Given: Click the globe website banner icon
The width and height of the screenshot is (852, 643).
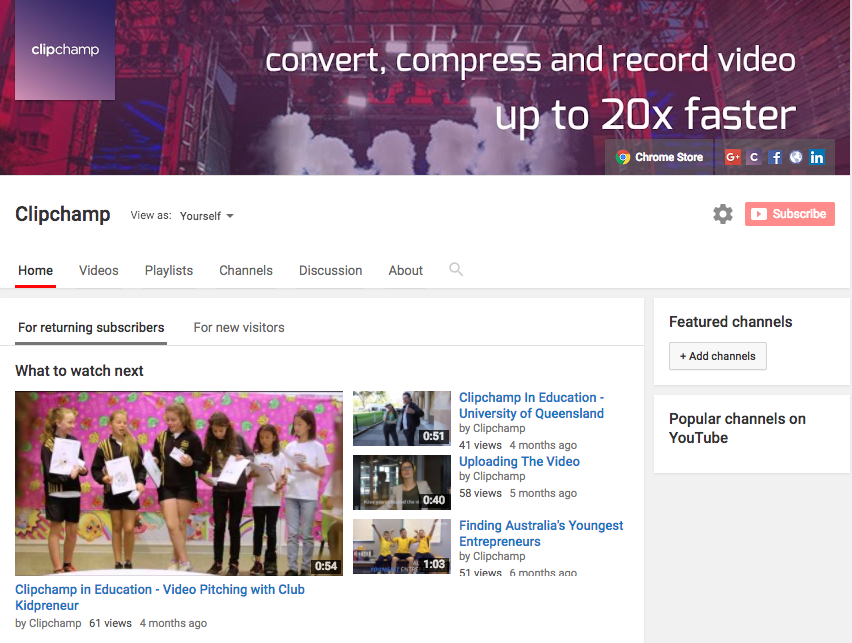Looking at the screenshot, I should click(795, 157).
